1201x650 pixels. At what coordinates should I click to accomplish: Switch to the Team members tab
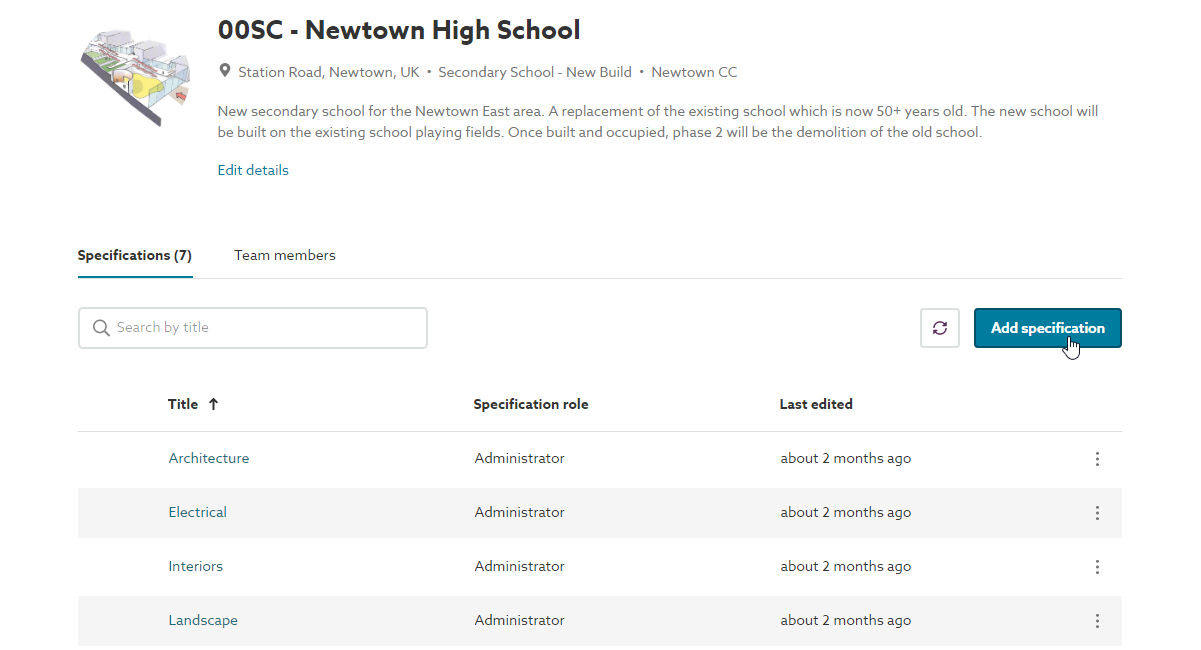coord(285,256)
